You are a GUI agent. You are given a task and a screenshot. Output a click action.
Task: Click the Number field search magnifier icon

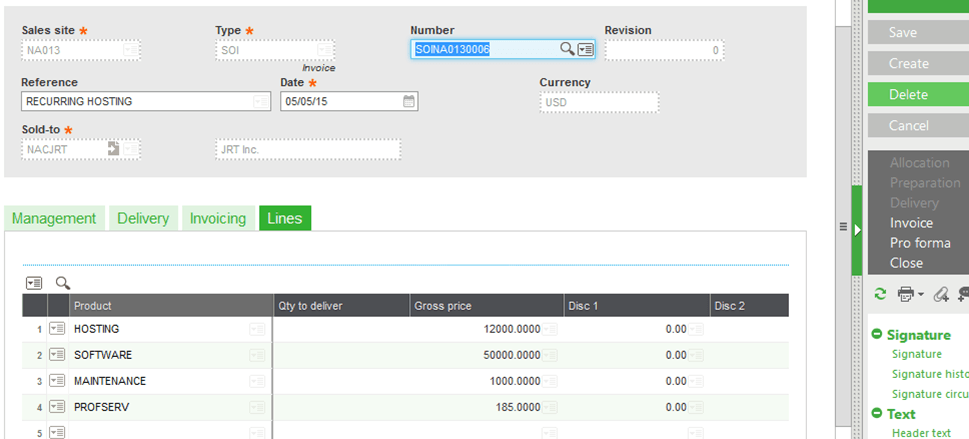click(566, 49)
